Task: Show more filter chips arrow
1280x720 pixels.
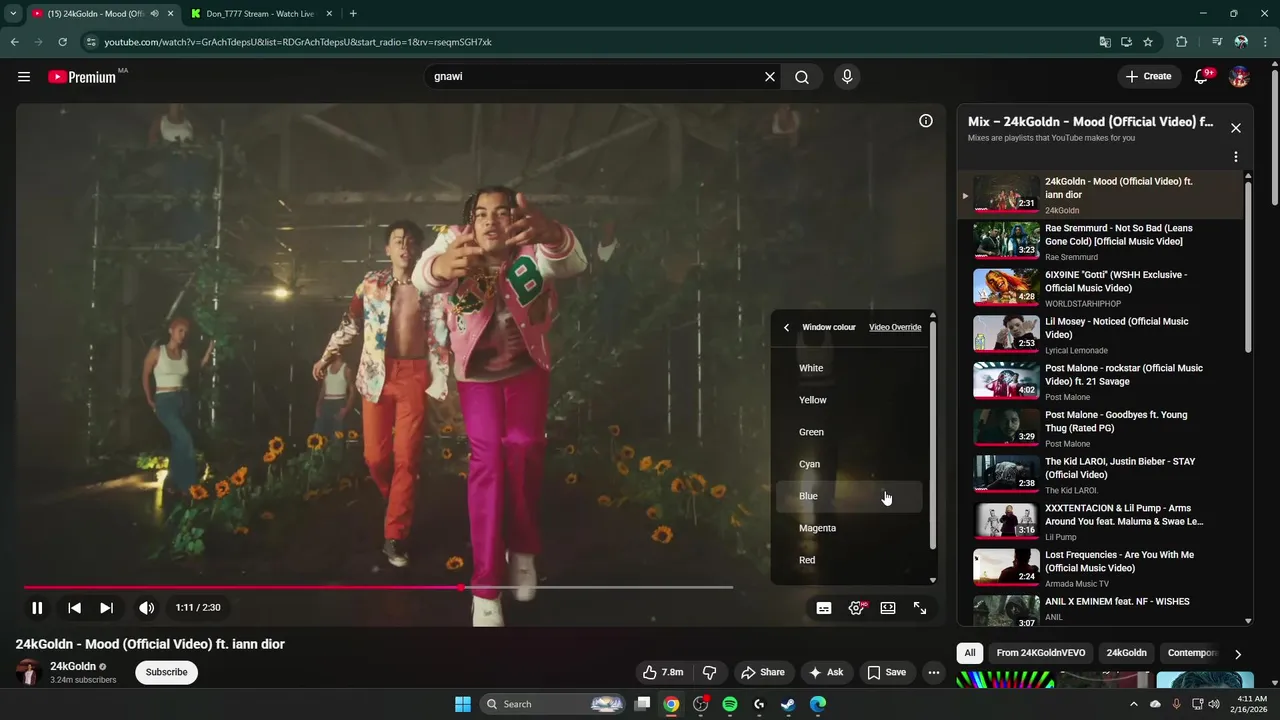Action: (x=1238, y=654)
